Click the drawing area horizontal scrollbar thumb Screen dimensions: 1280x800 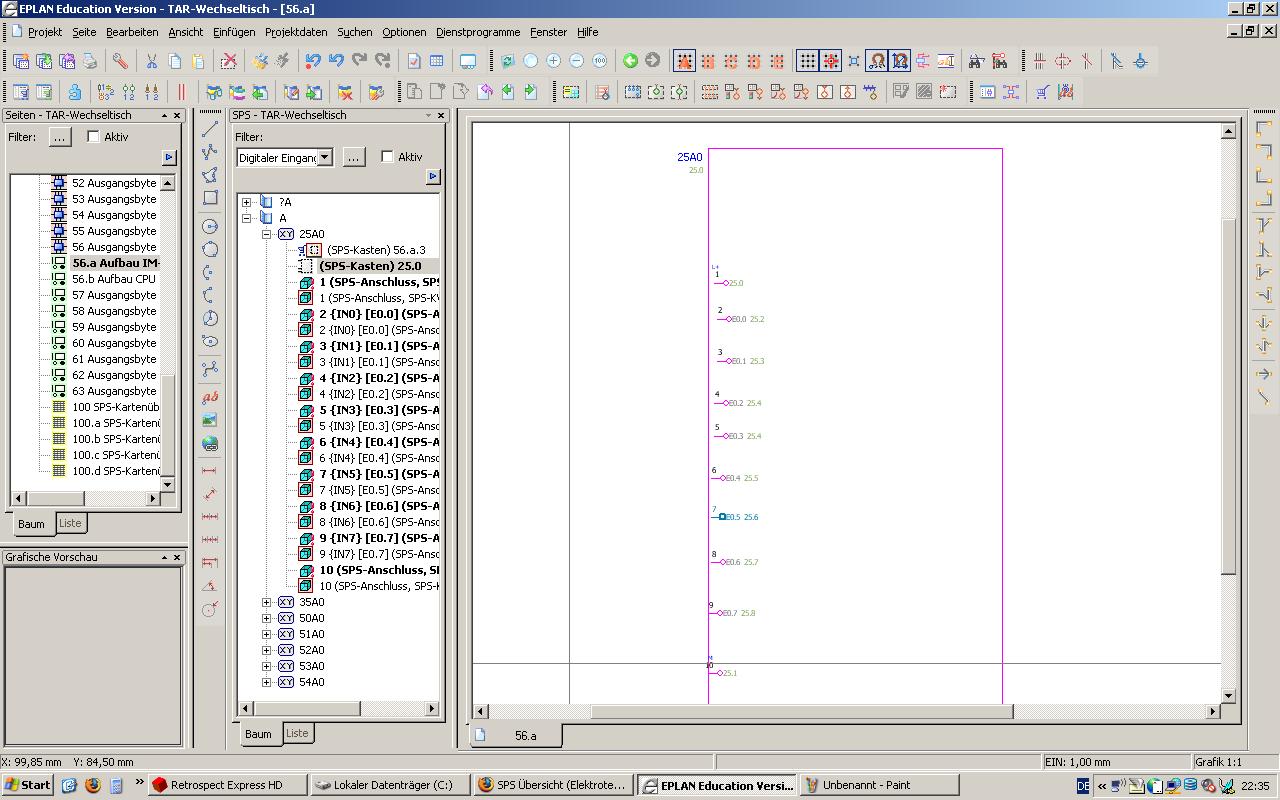point(802,711)
